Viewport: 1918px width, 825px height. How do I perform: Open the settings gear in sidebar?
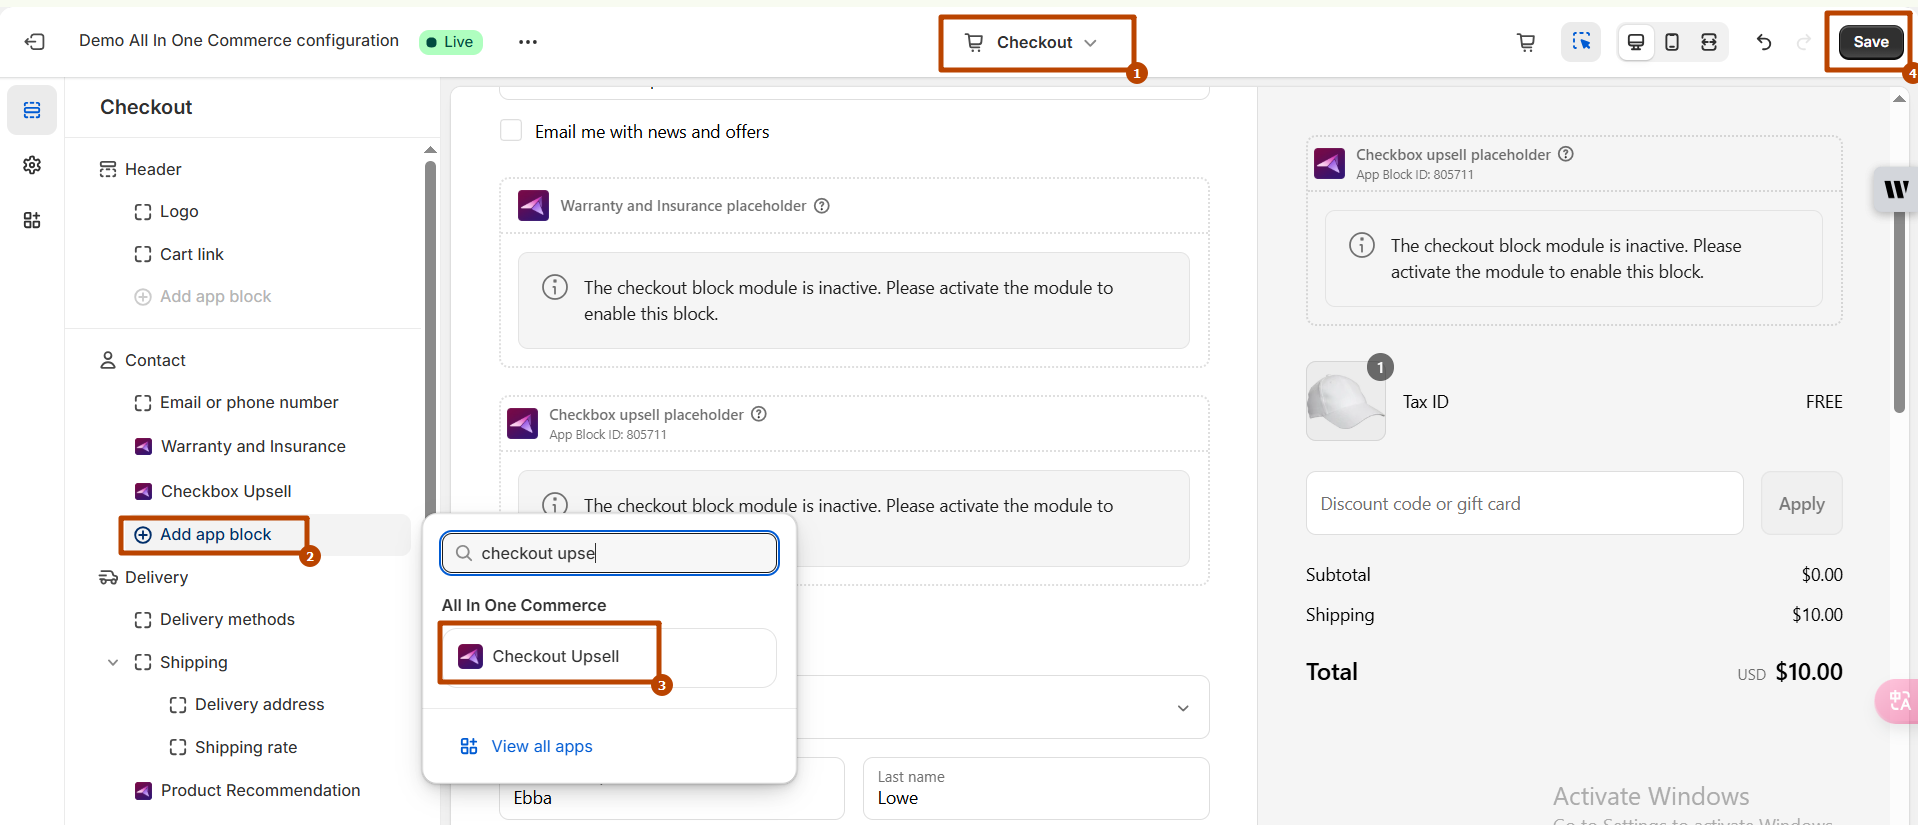32,165
